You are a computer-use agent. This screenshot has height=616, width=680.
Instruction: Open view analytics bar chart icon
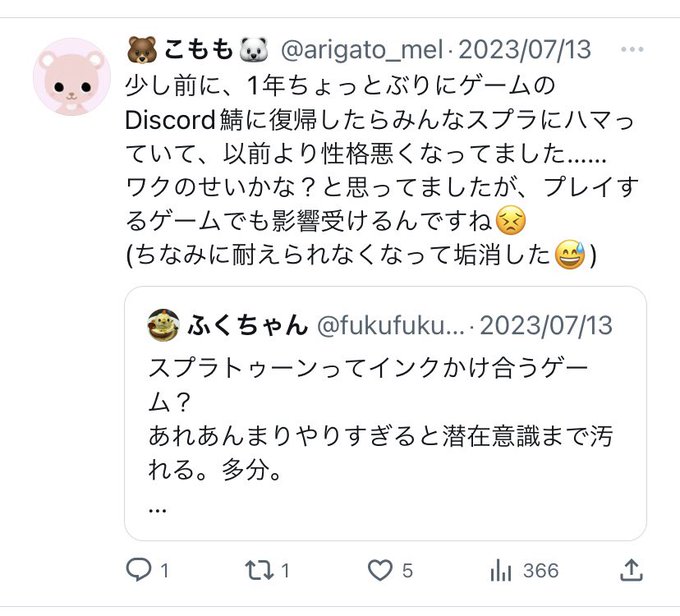(x=501, y=570)
